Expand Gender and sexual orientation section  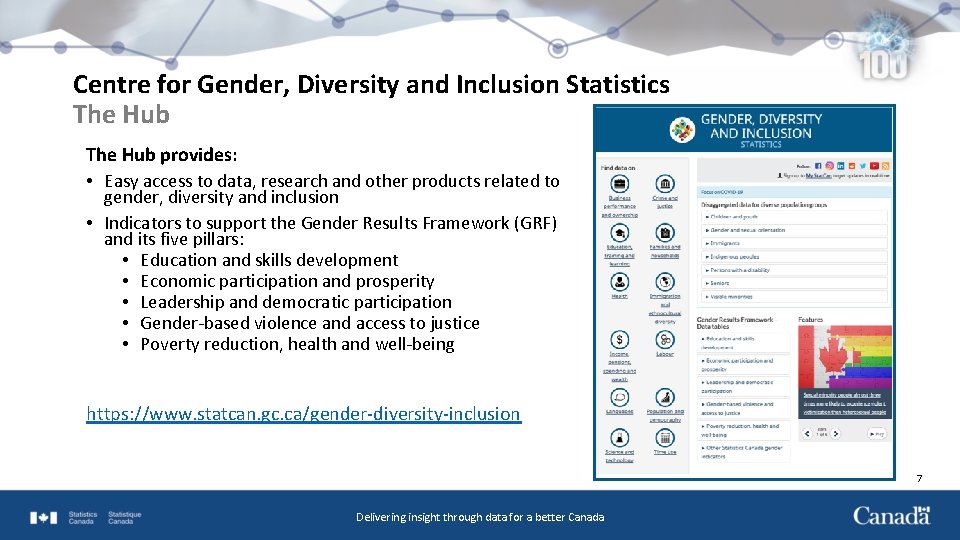click(x=793, y=230)
